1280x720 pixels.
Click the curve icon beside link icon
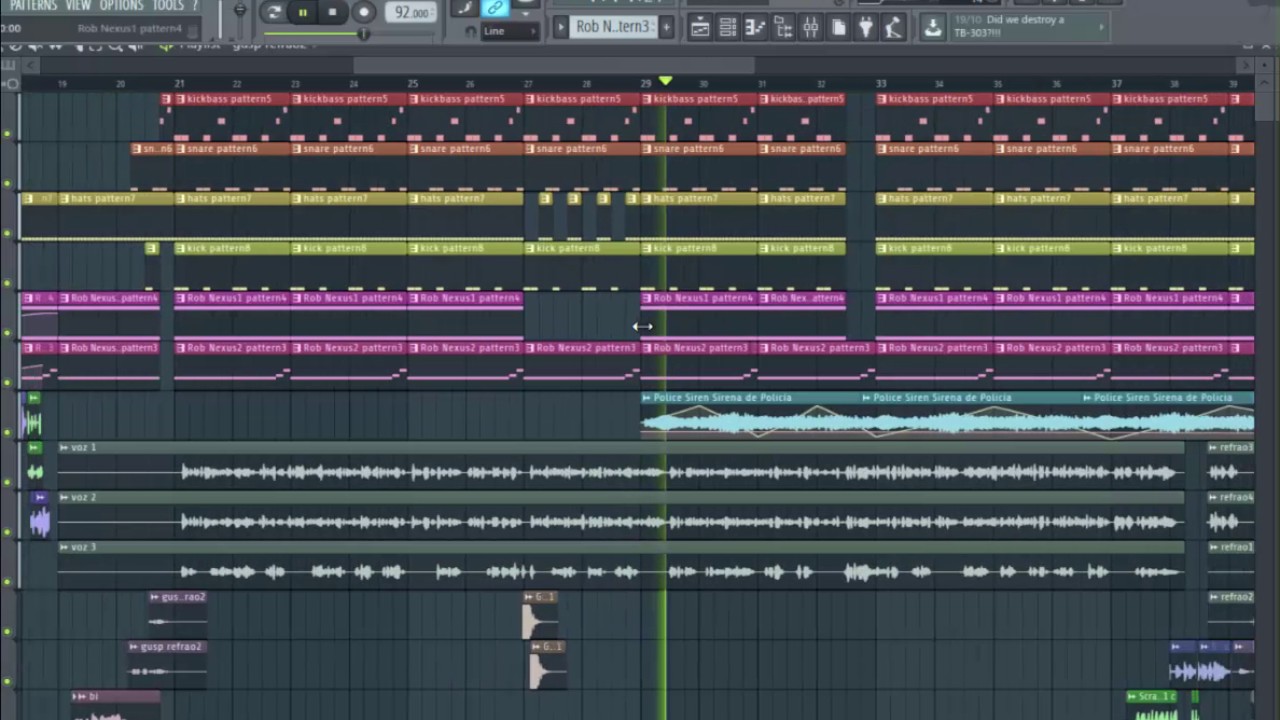(x=463, y=9)
